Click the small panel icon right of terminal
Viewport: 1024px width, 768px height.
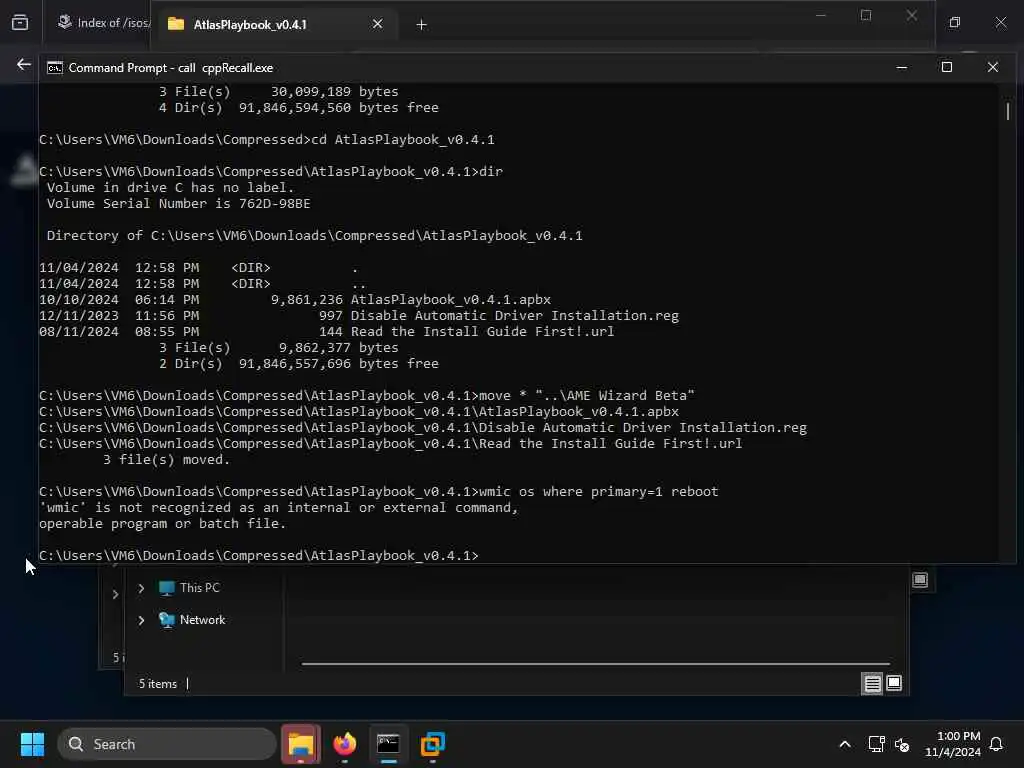point(920,580)
